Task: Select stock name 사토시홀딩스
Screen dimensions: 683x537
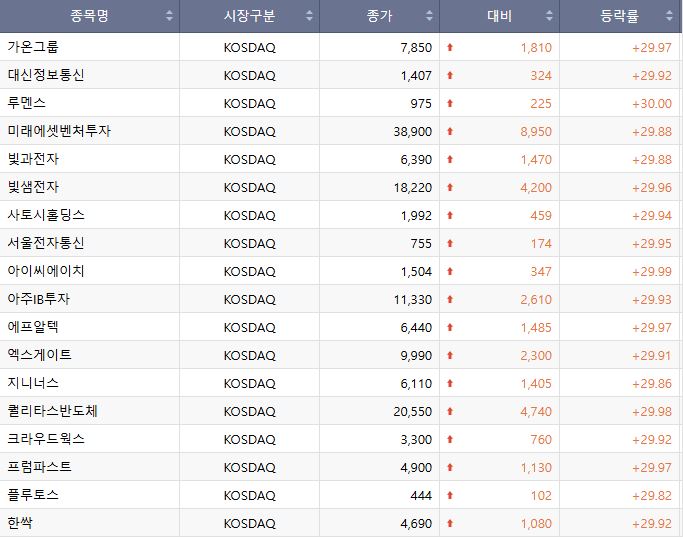Action: [46, 215]
